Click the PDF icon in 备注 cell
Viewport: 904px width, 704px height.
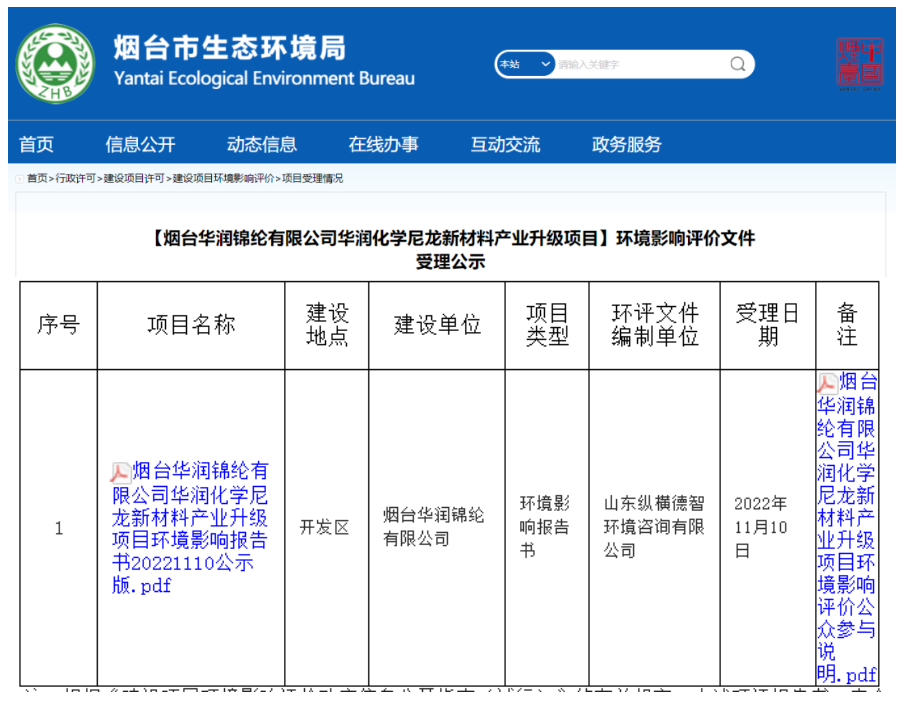(x=827, y=383)
